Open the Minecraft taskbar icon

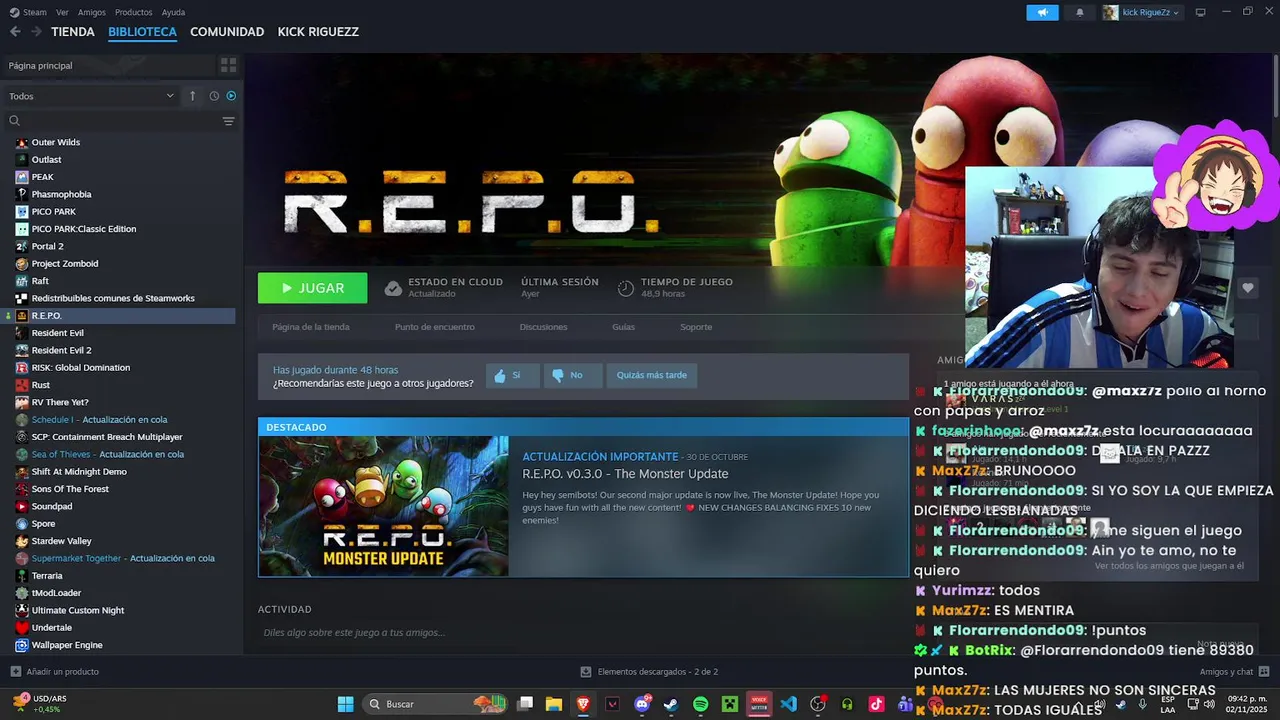(730, 704)
